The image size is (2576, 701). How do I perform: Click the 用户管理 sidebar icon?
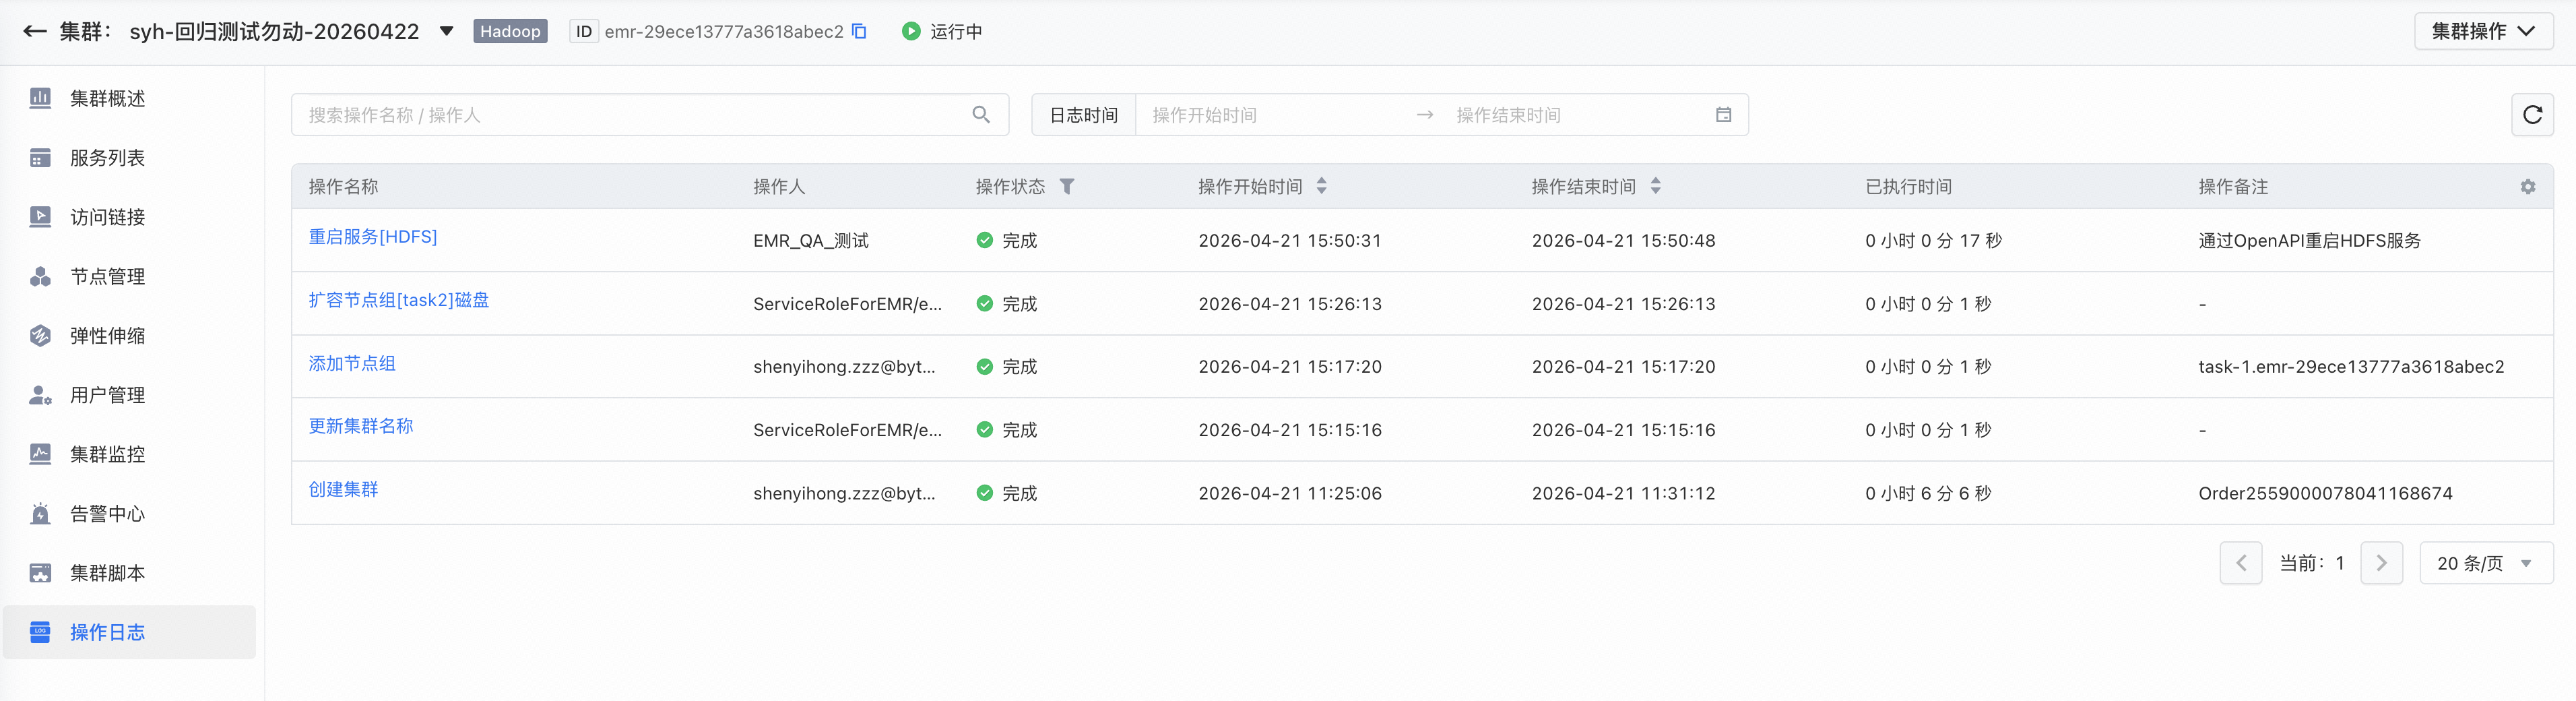40,395
